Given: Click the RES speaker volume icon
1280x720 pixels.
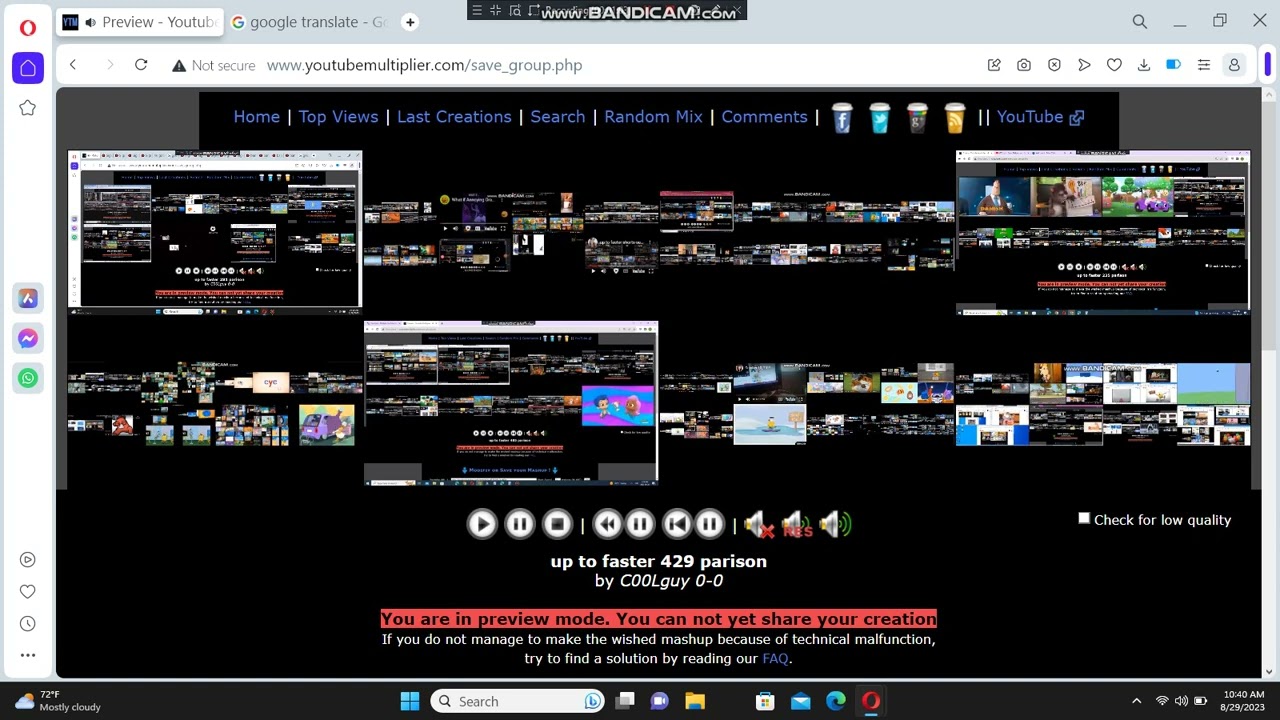Looking at the screenshot, I should point(796,524).
